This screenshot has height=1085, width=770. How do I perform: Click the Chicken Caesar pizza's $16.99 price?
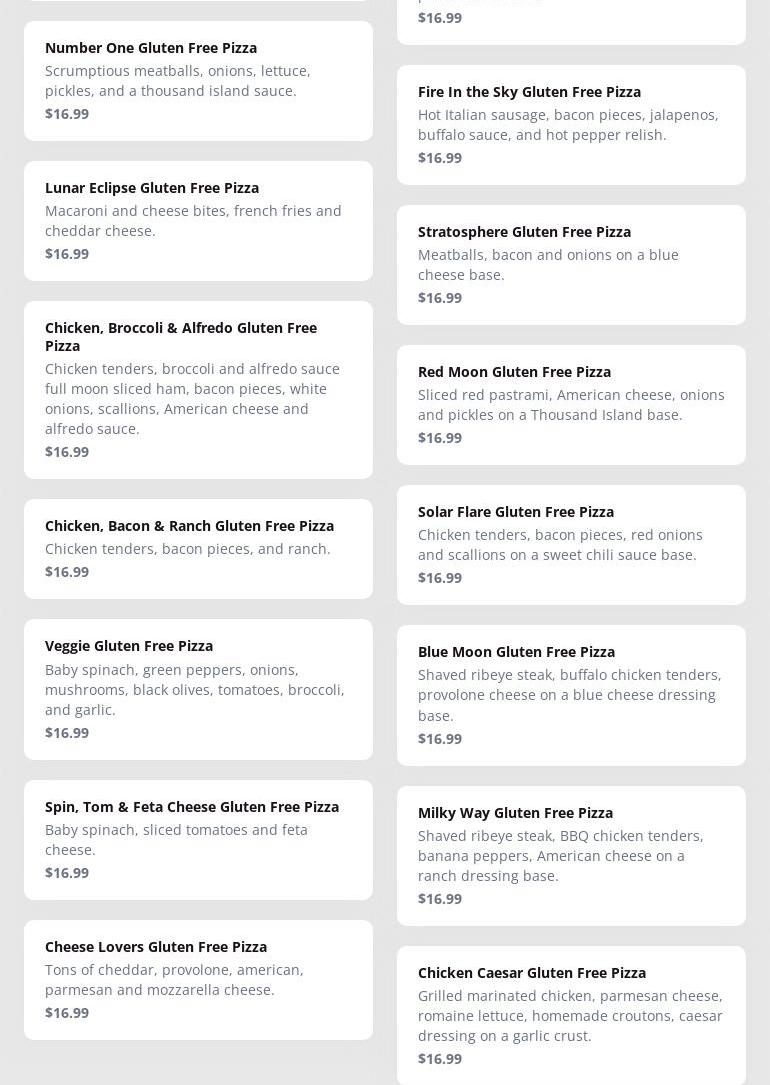point(440,1059)
